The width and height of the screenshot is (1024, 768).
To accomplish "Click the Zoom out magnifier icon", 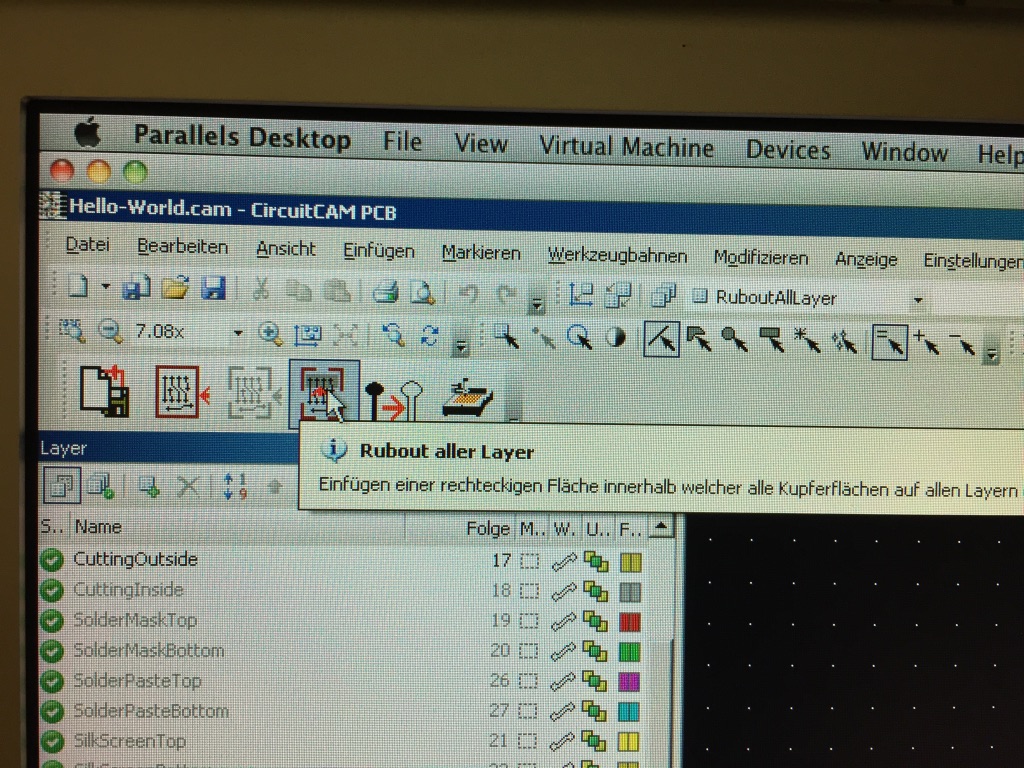I will point(110,331).
